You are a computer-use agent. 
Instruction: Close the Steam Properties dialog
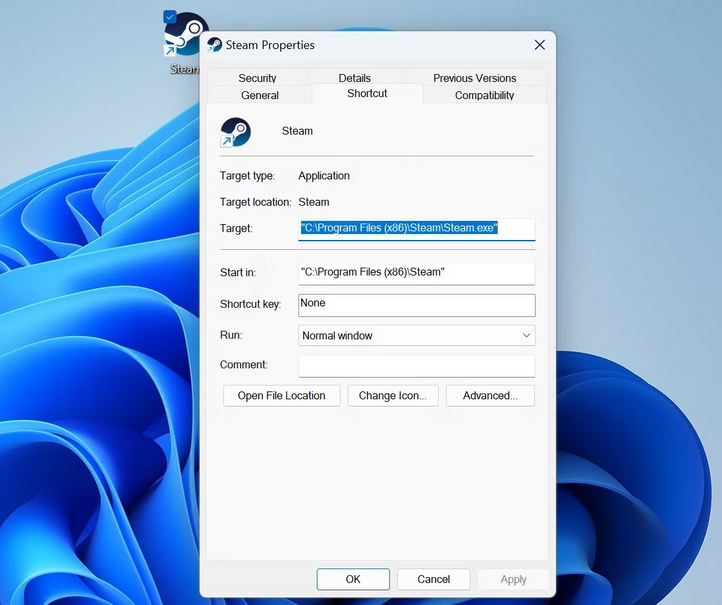540,45
